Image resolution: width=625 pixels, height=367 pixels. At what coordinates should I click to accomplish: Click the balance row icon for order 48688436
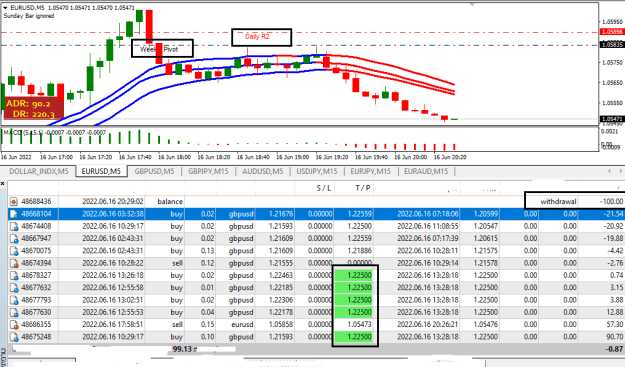coord(14,202)
